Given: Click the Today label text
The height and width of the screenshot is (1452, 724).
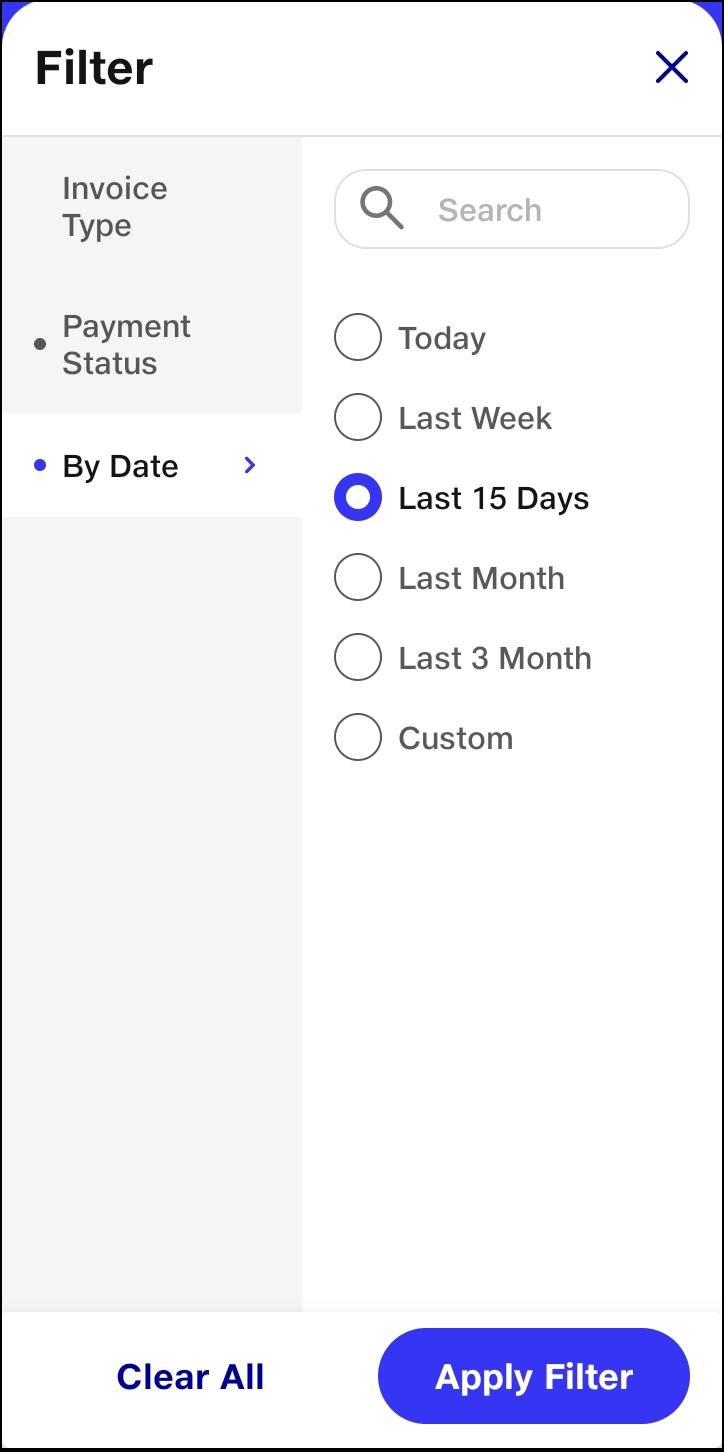Looking at the screenshot, I should click(442, 339).
